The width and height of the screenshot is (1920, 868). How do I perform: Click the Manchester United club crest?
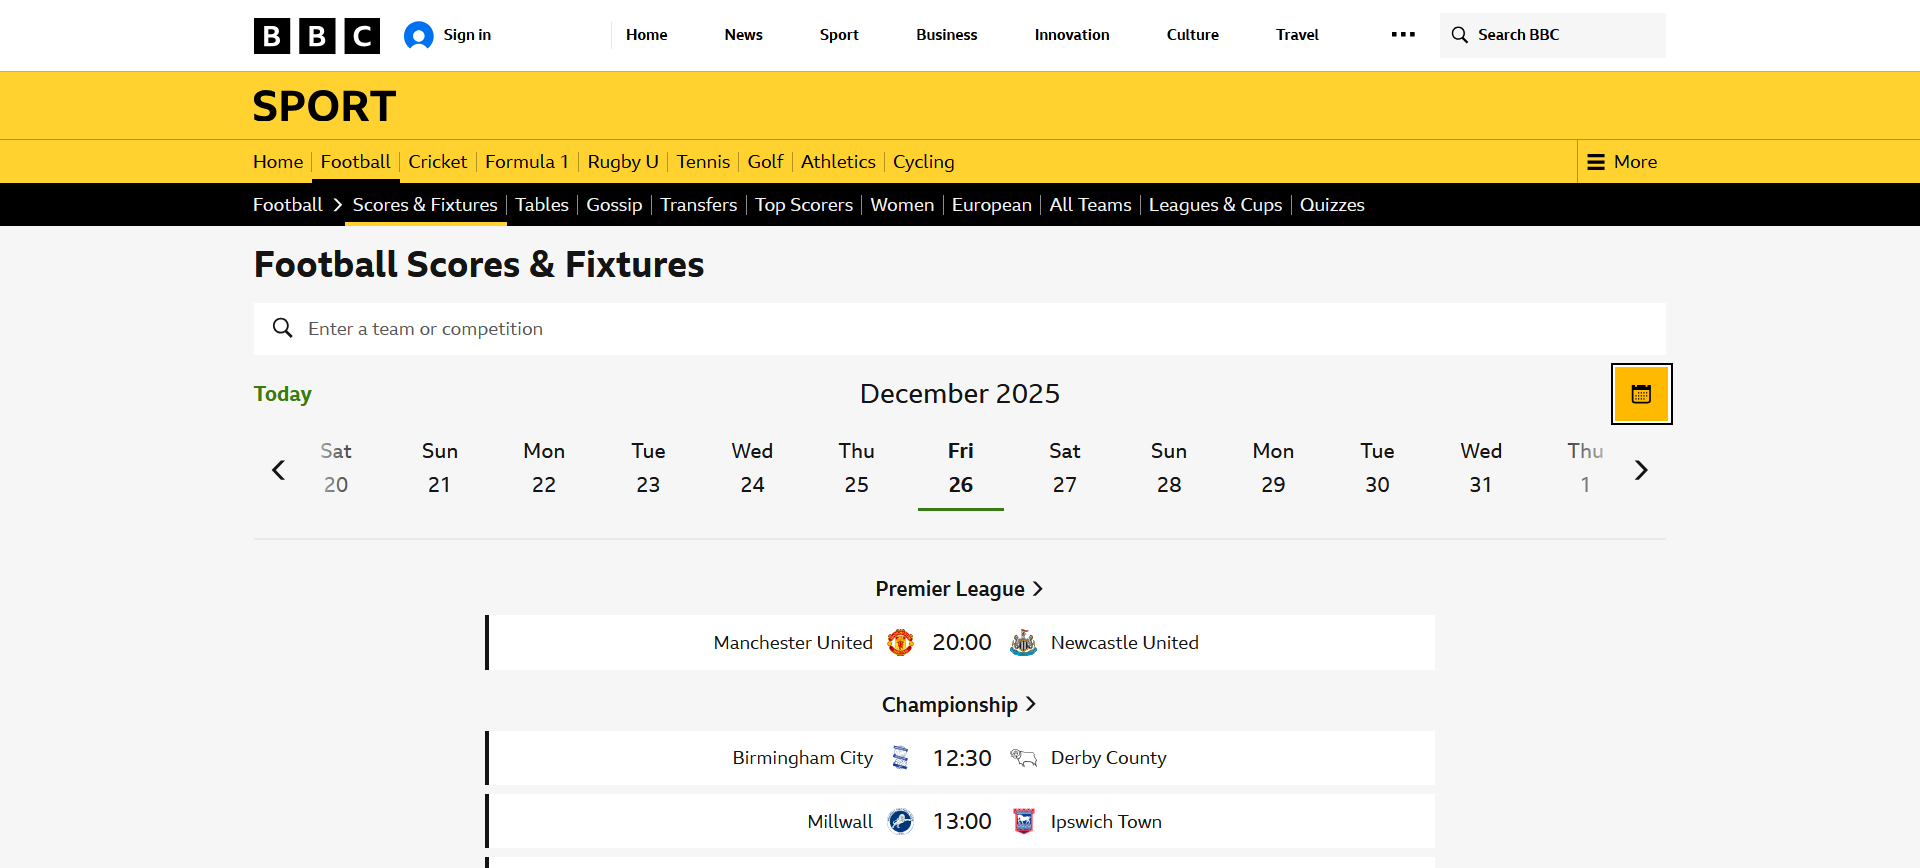(901, 643)
